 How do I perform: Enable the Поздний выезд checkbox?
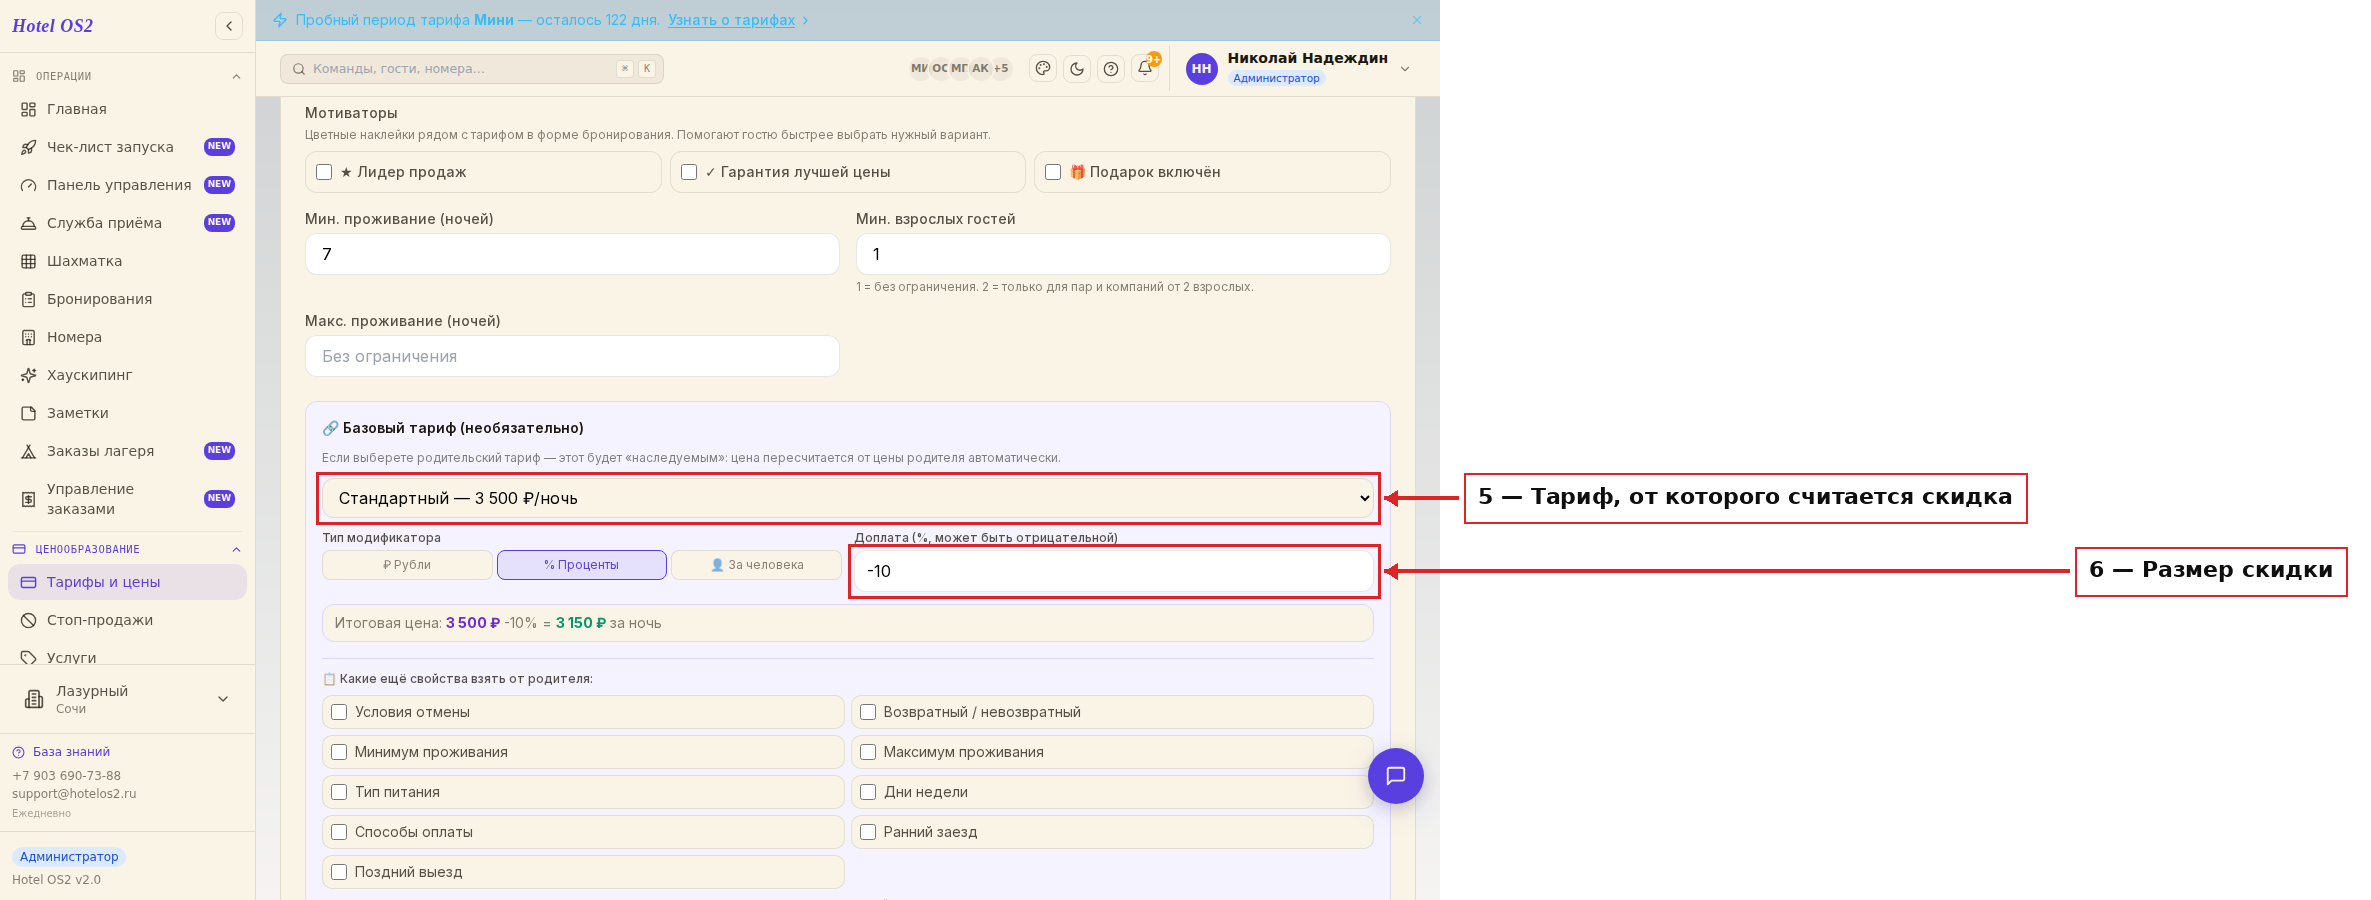(x=339, y=872)
